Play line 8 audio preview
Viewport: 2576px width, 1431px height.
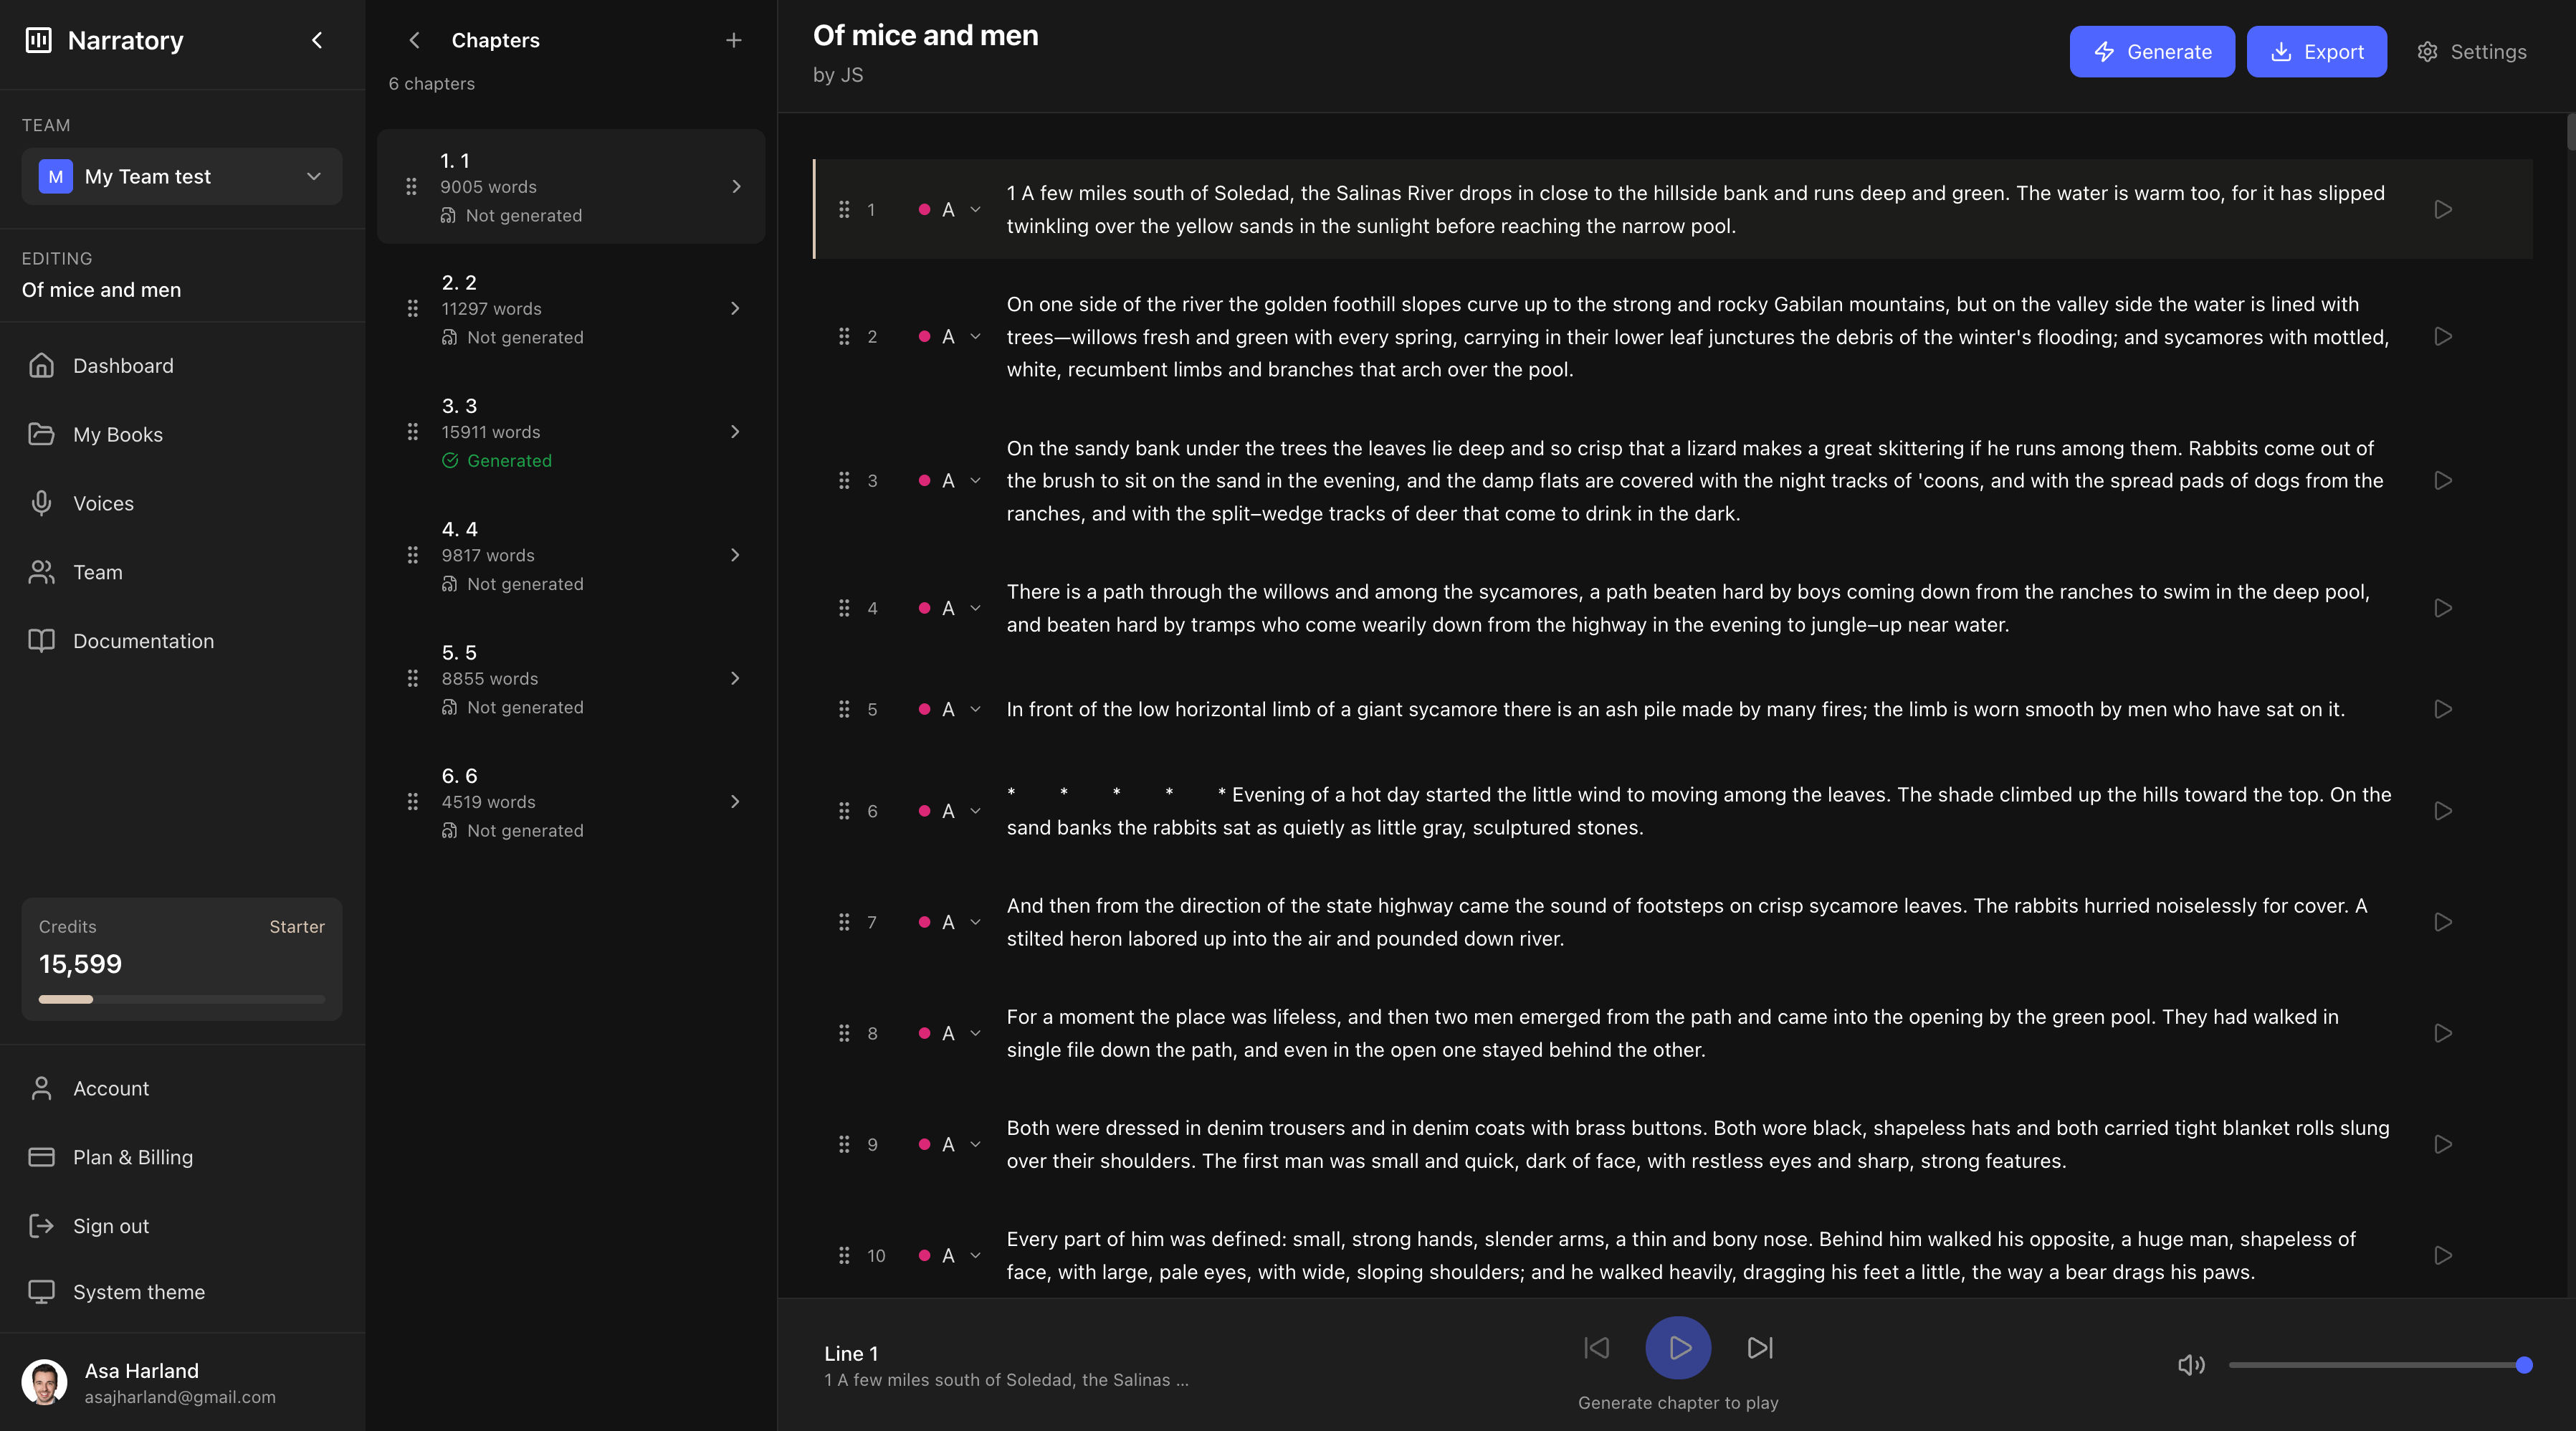point(2442,1033)
